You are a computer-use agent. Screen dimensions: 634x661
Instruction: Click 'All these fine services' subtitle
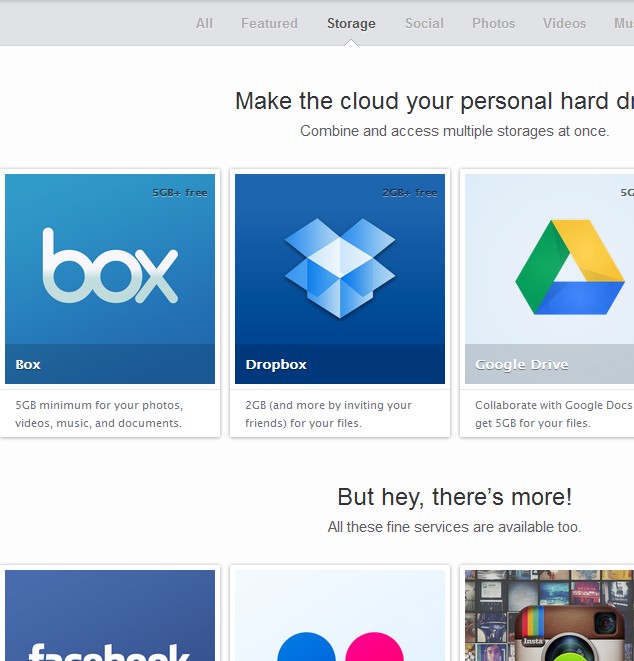point(454,527)
